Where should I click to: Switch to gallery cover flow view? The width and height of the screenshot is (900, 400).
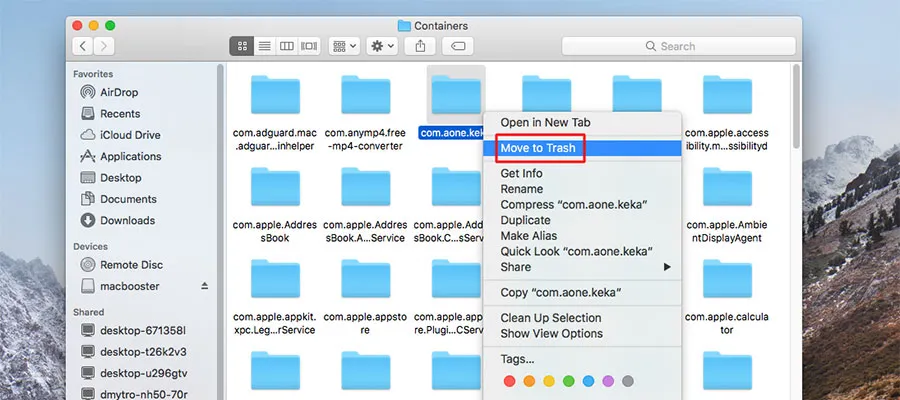(309, 46)
